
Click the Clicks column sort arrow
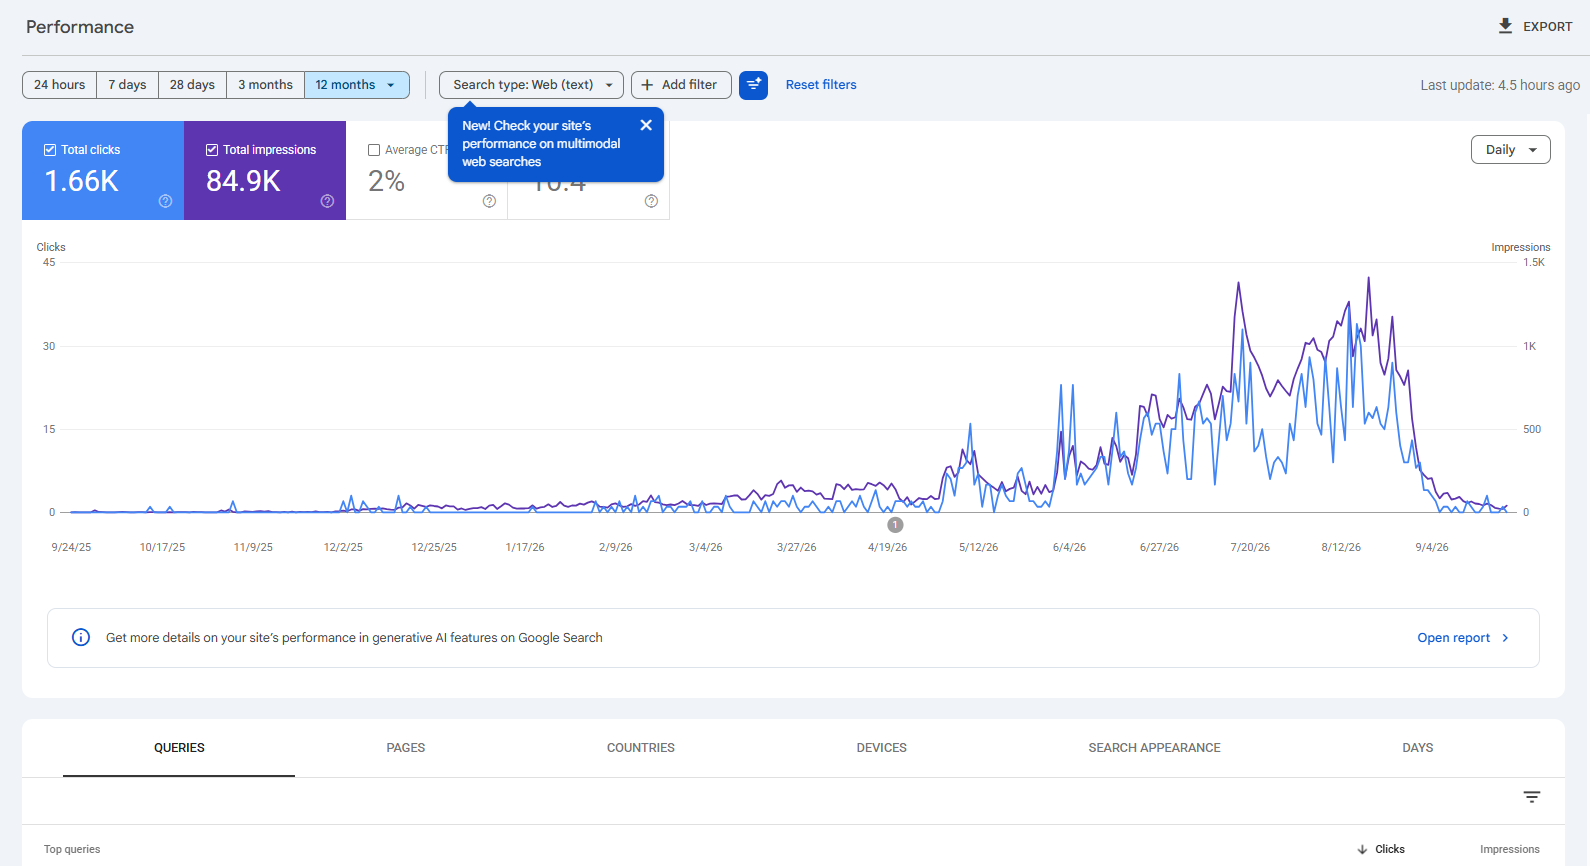pyautogui.click(x=1362, y=849)
